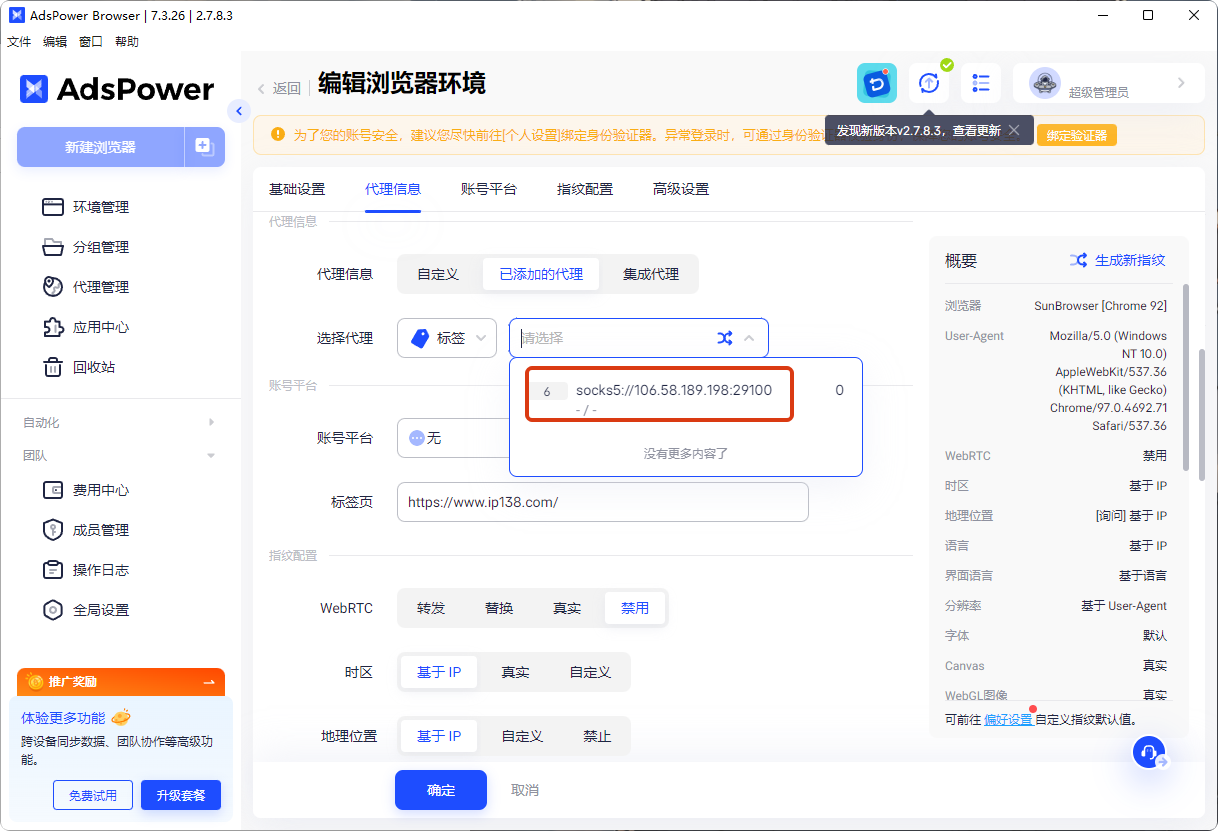Open 应用中心 puzzle icon
Image resolution: width=1218 pixels, height=831 pixels.
click(x=53, y=327)
